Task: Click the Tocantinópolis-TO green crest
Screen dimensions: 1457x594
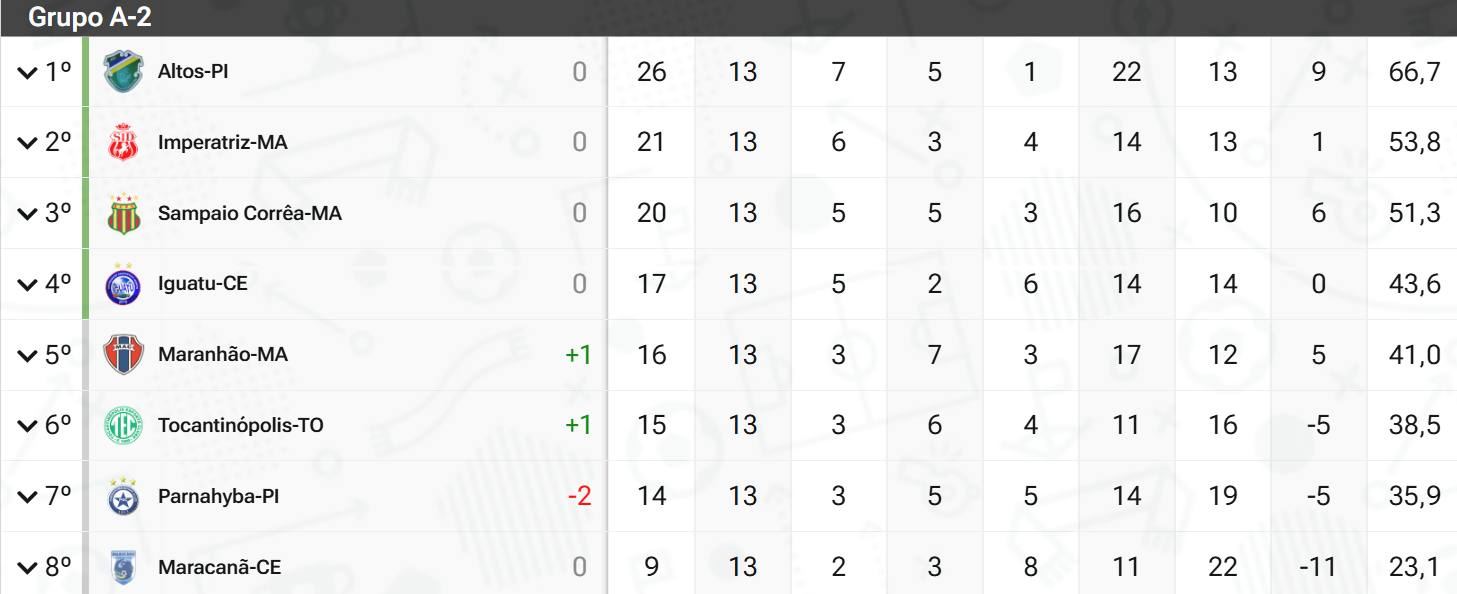Action: (123, 426)
